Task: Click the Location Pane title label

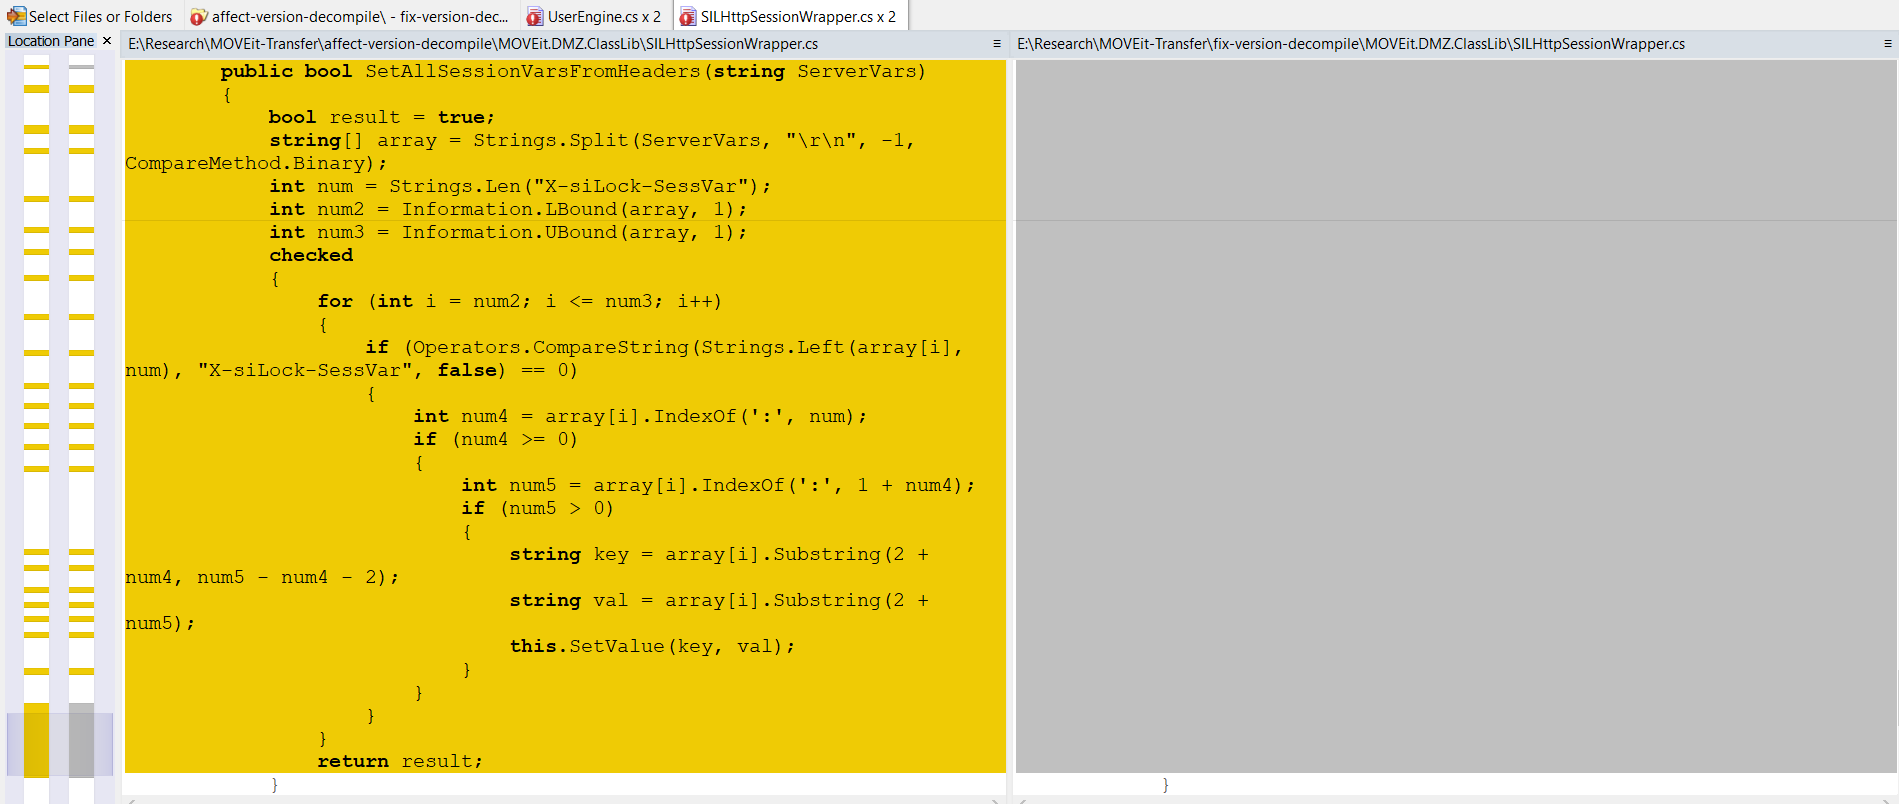Action: 51,41
